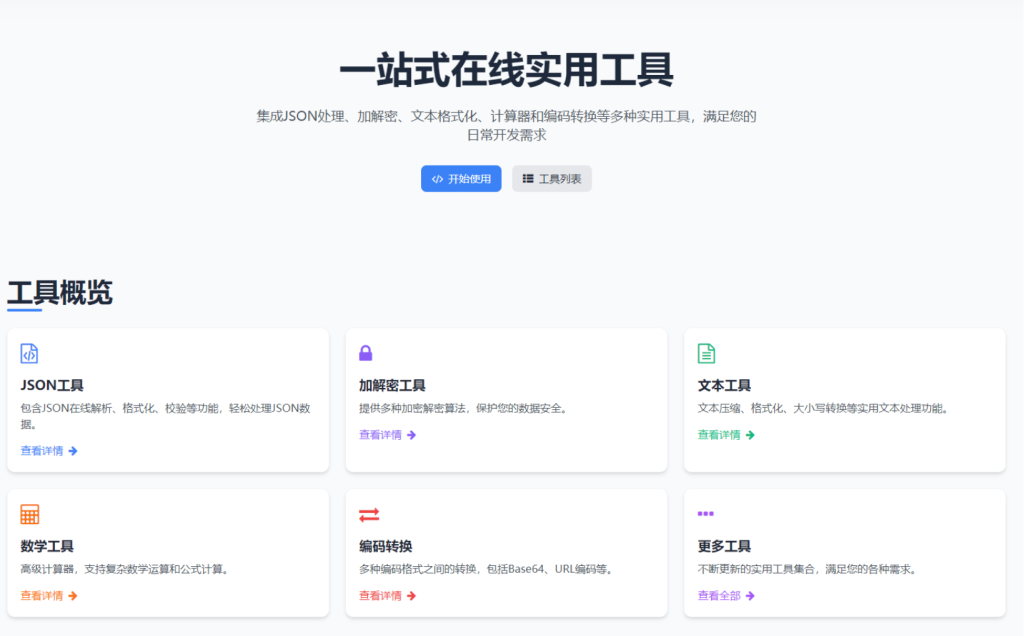
Task: Click the 工具概览 section heading
Action: pos(60,293)
